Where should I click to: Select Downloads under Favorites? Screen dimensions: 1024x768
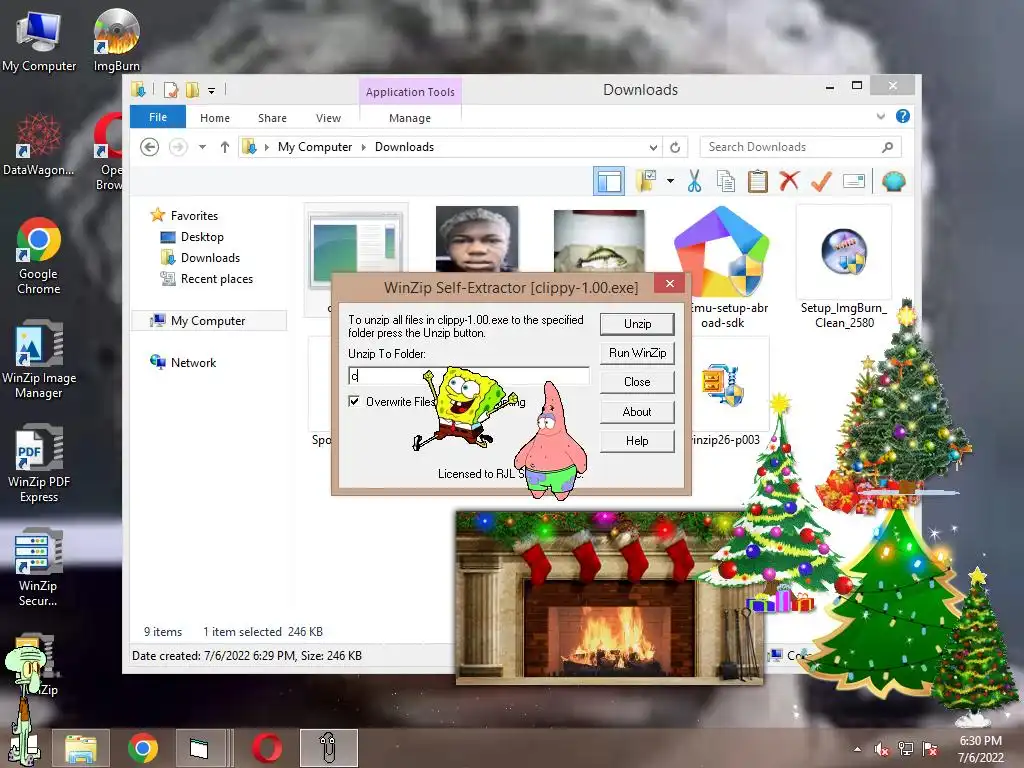(x=210, y=258)
